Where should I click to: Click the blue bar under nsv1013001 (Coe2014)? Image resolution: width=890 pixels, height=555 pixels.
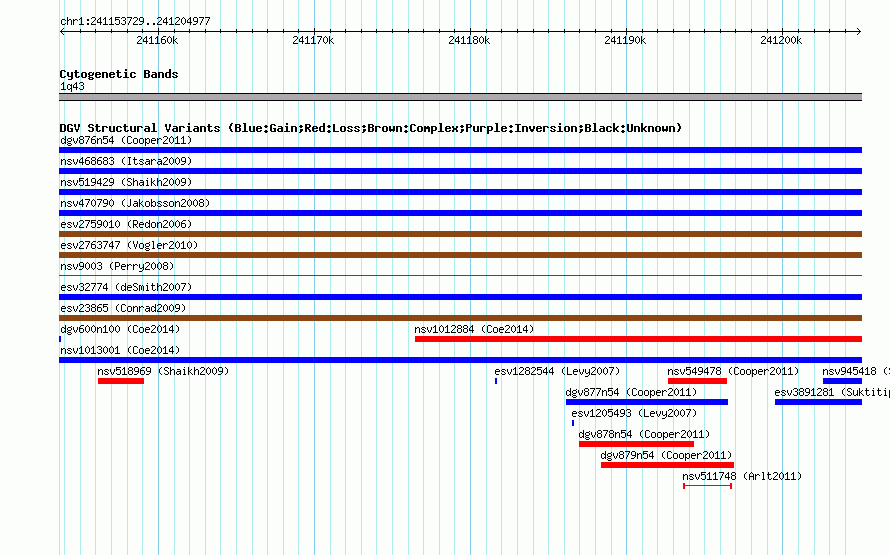tap(460, 360)
